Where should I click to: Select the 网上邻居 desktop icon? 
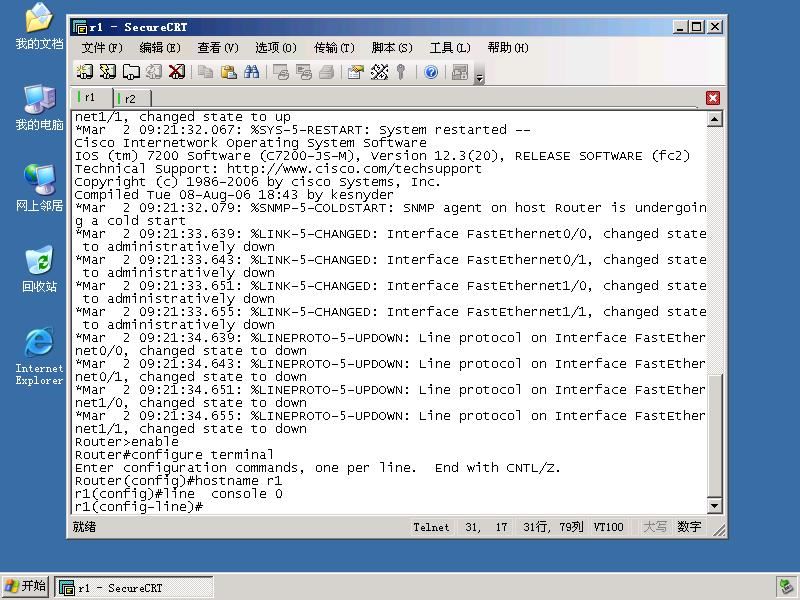click(x=39, y=188)
